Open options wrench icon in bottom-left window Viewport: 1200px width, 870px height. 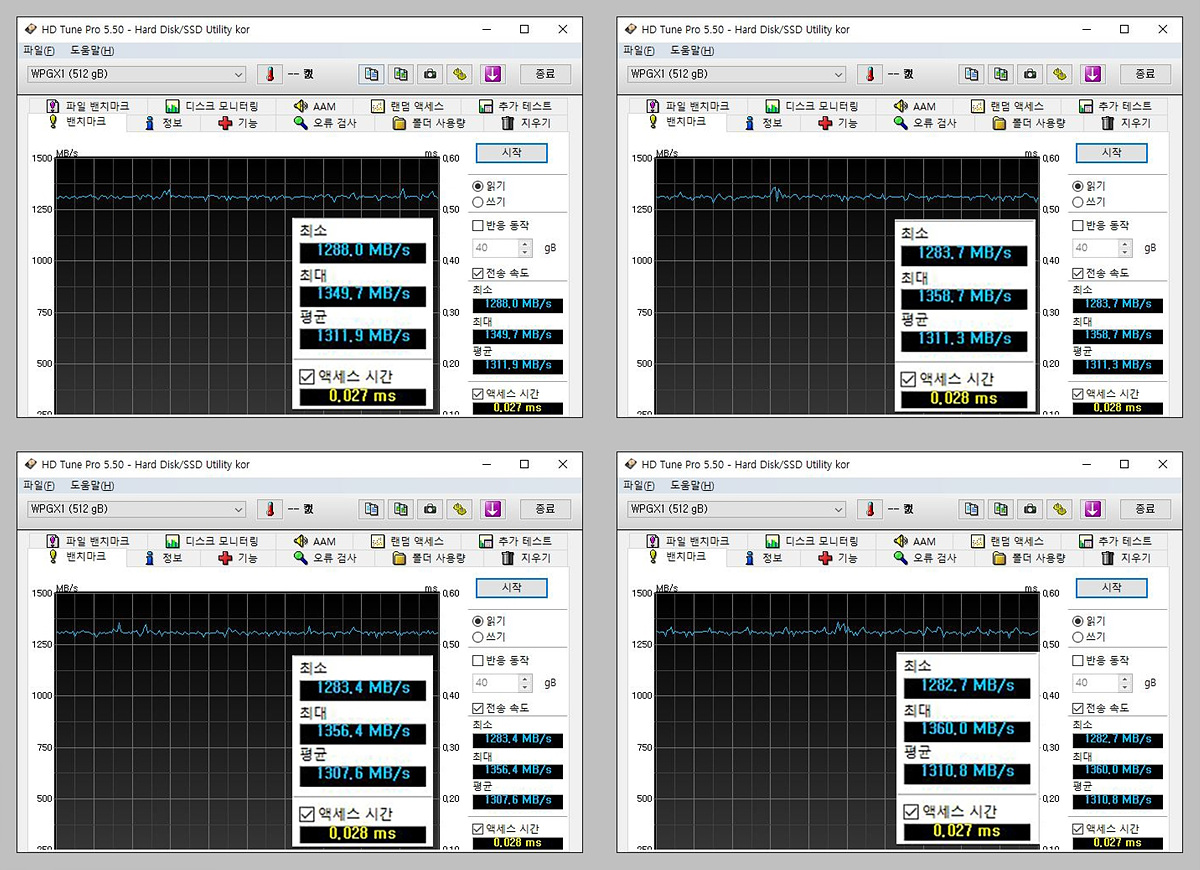(x=459, y=509)
